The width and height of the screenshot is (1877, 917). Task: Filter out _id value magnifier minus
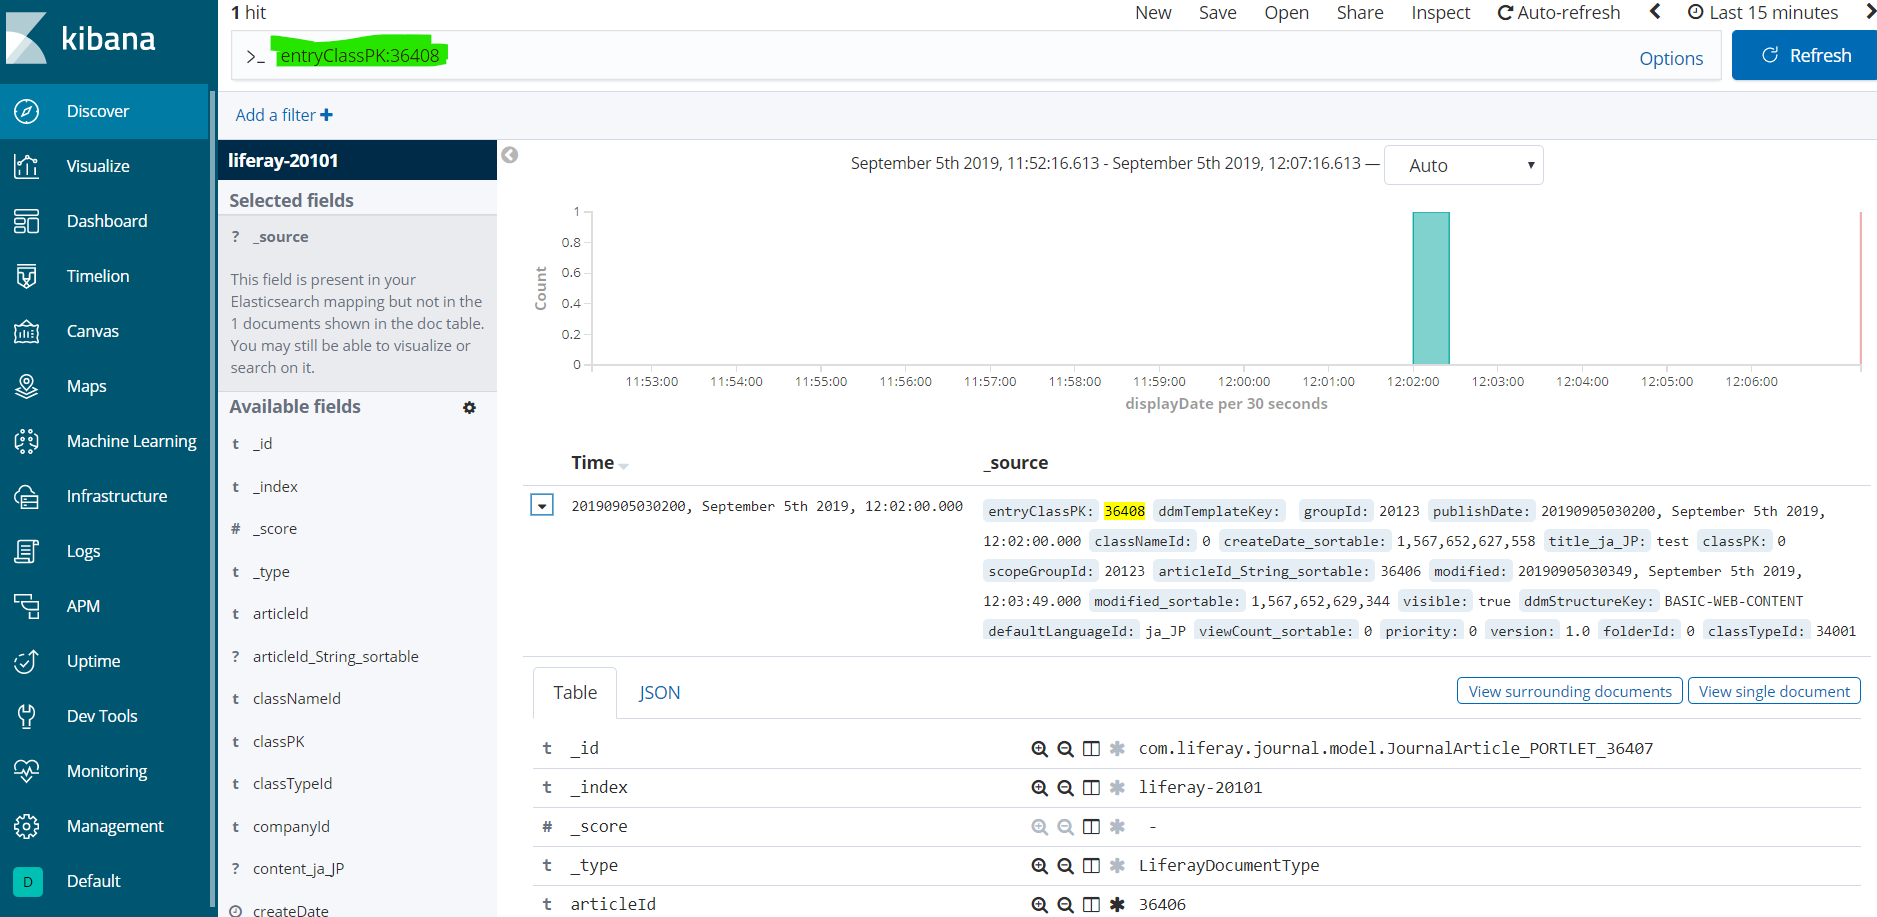click(x=1066, y=749)
